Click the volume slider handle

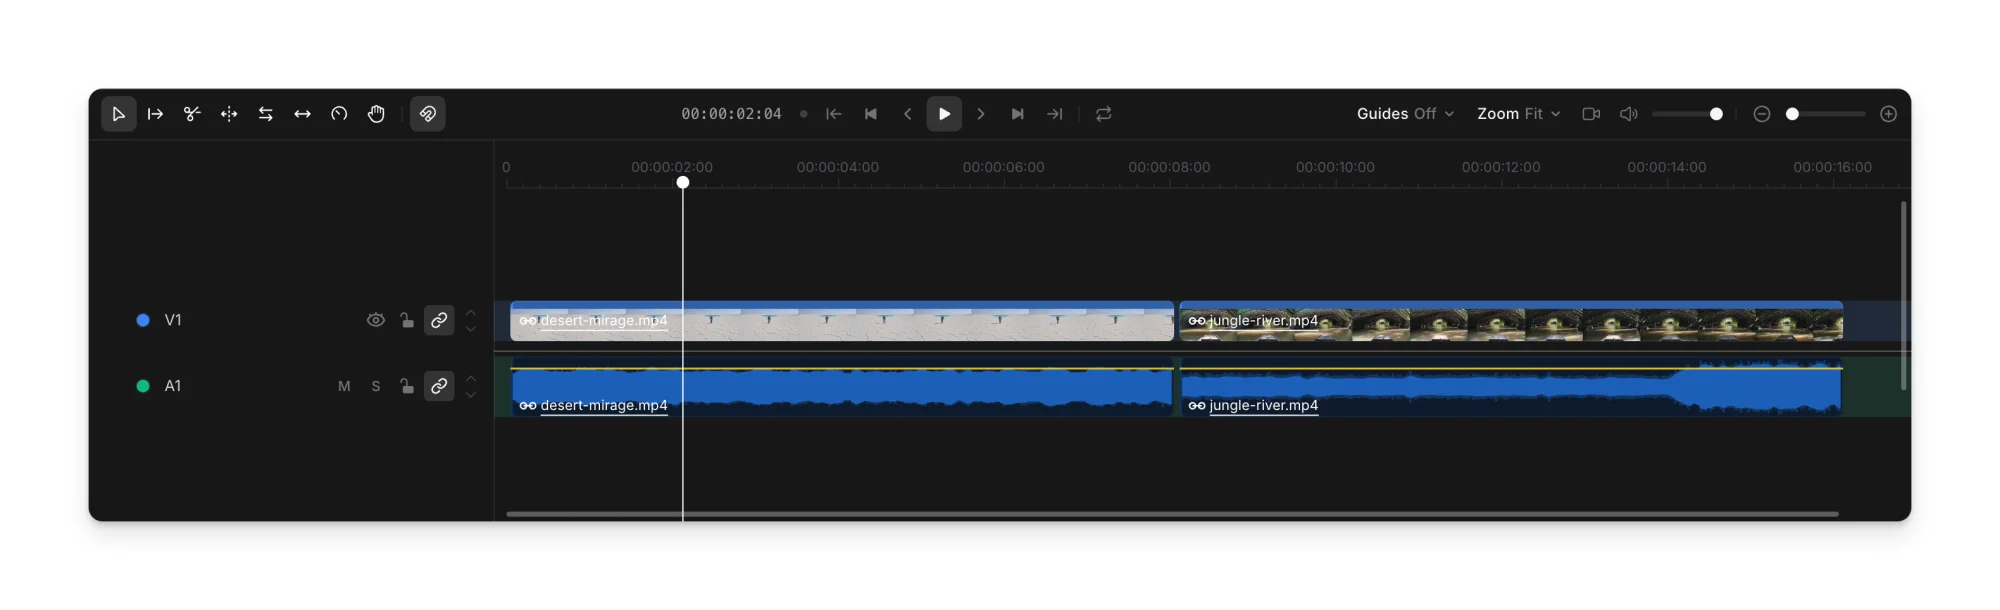coord(1716,114)
